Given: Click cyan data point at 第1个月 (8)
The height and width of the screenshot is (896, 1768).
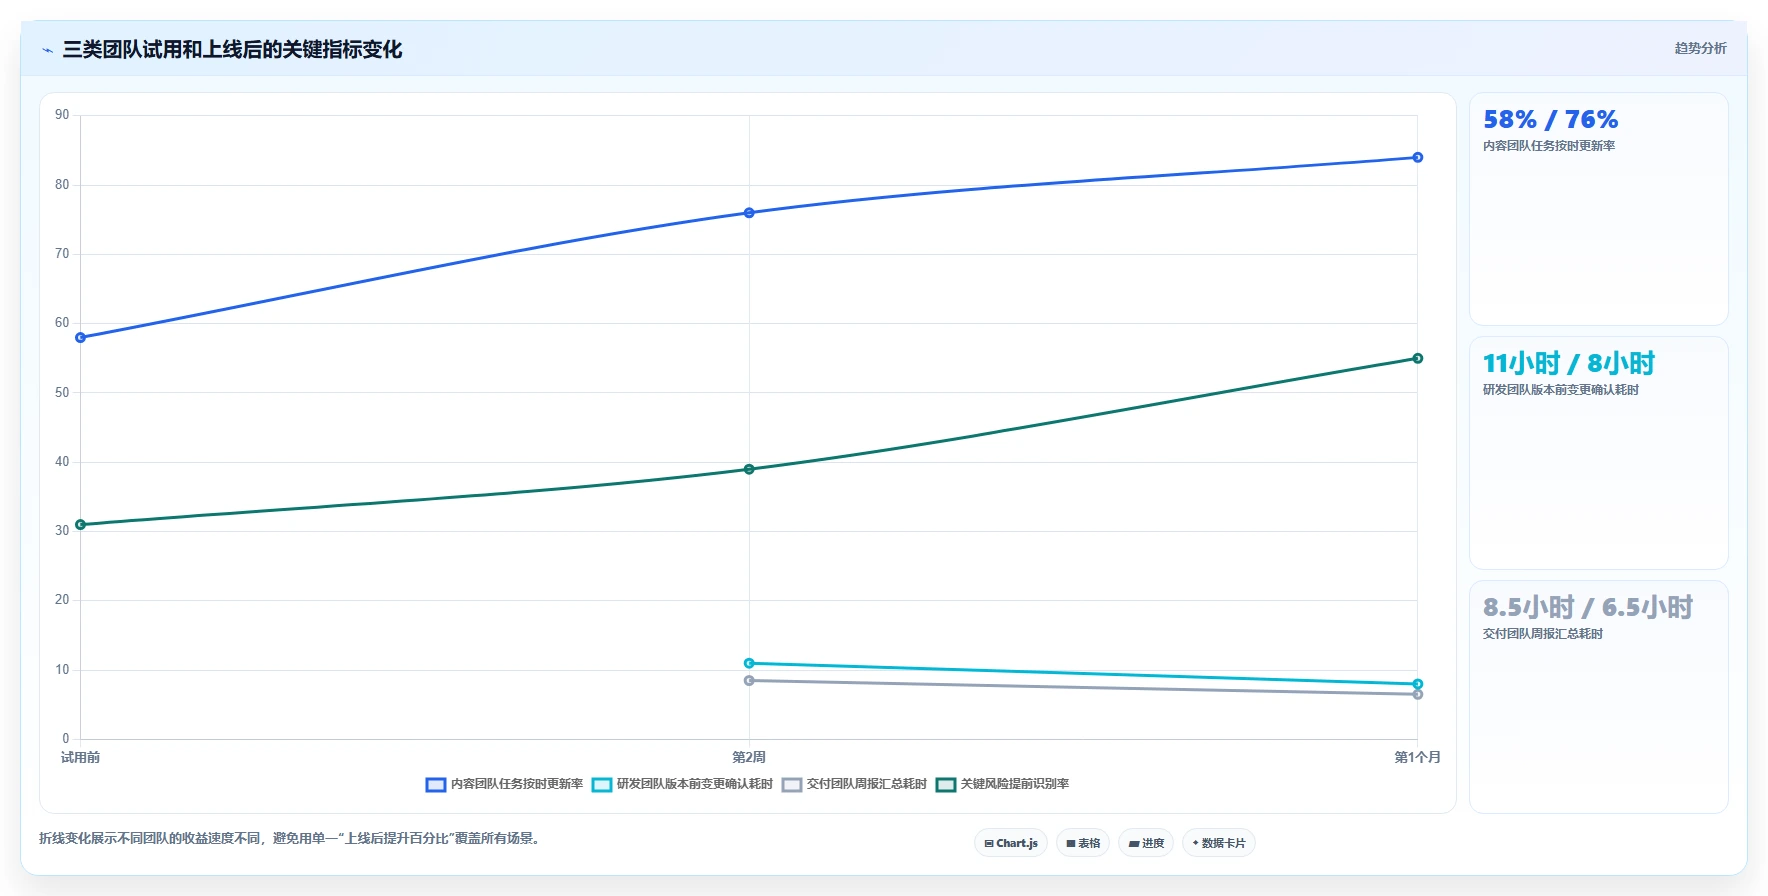Looking at the screenshot, I should (1418, 685).
